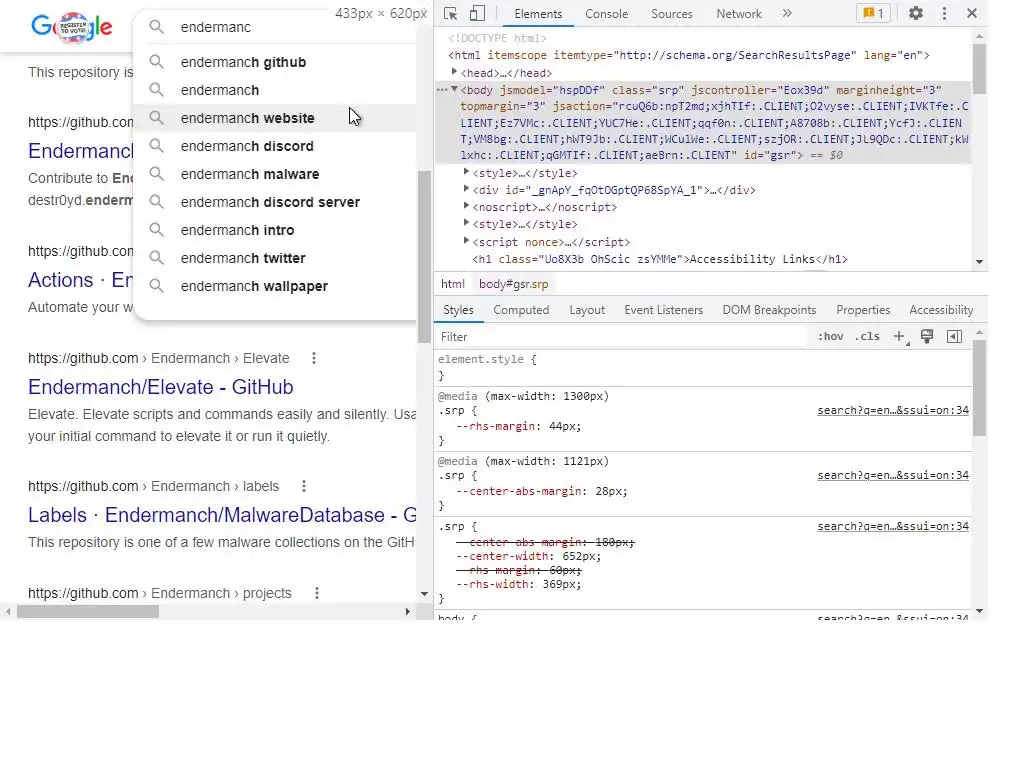Open the Event Listeners tab
Screen dimensions: 1024x768
(664, 310)
